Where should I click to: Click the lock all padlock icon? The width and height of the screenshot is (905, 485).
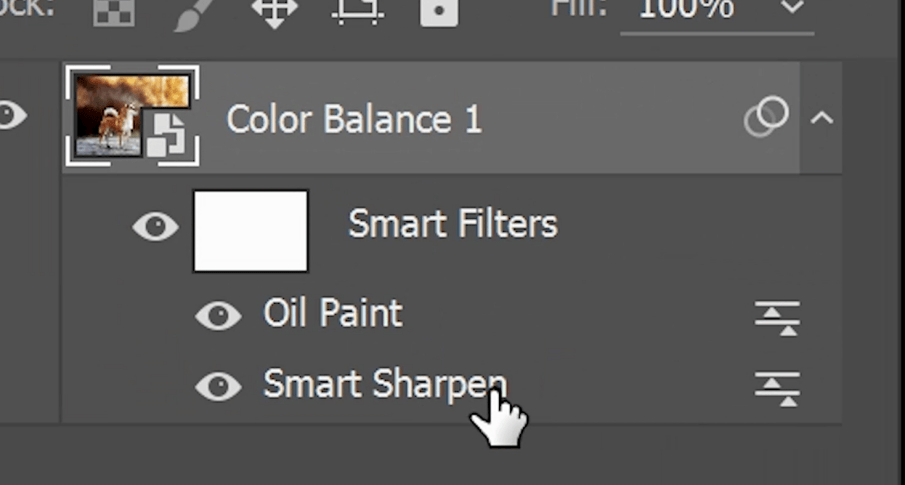coord(438,10)
